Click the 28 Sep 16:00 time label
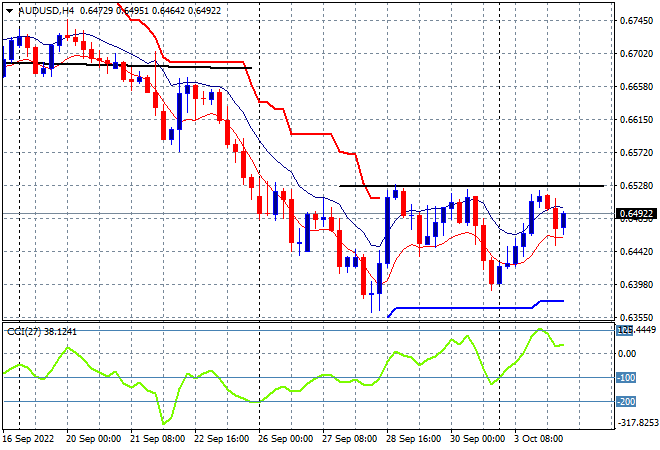This screenshot has width=660, height=450. point(413,439)
